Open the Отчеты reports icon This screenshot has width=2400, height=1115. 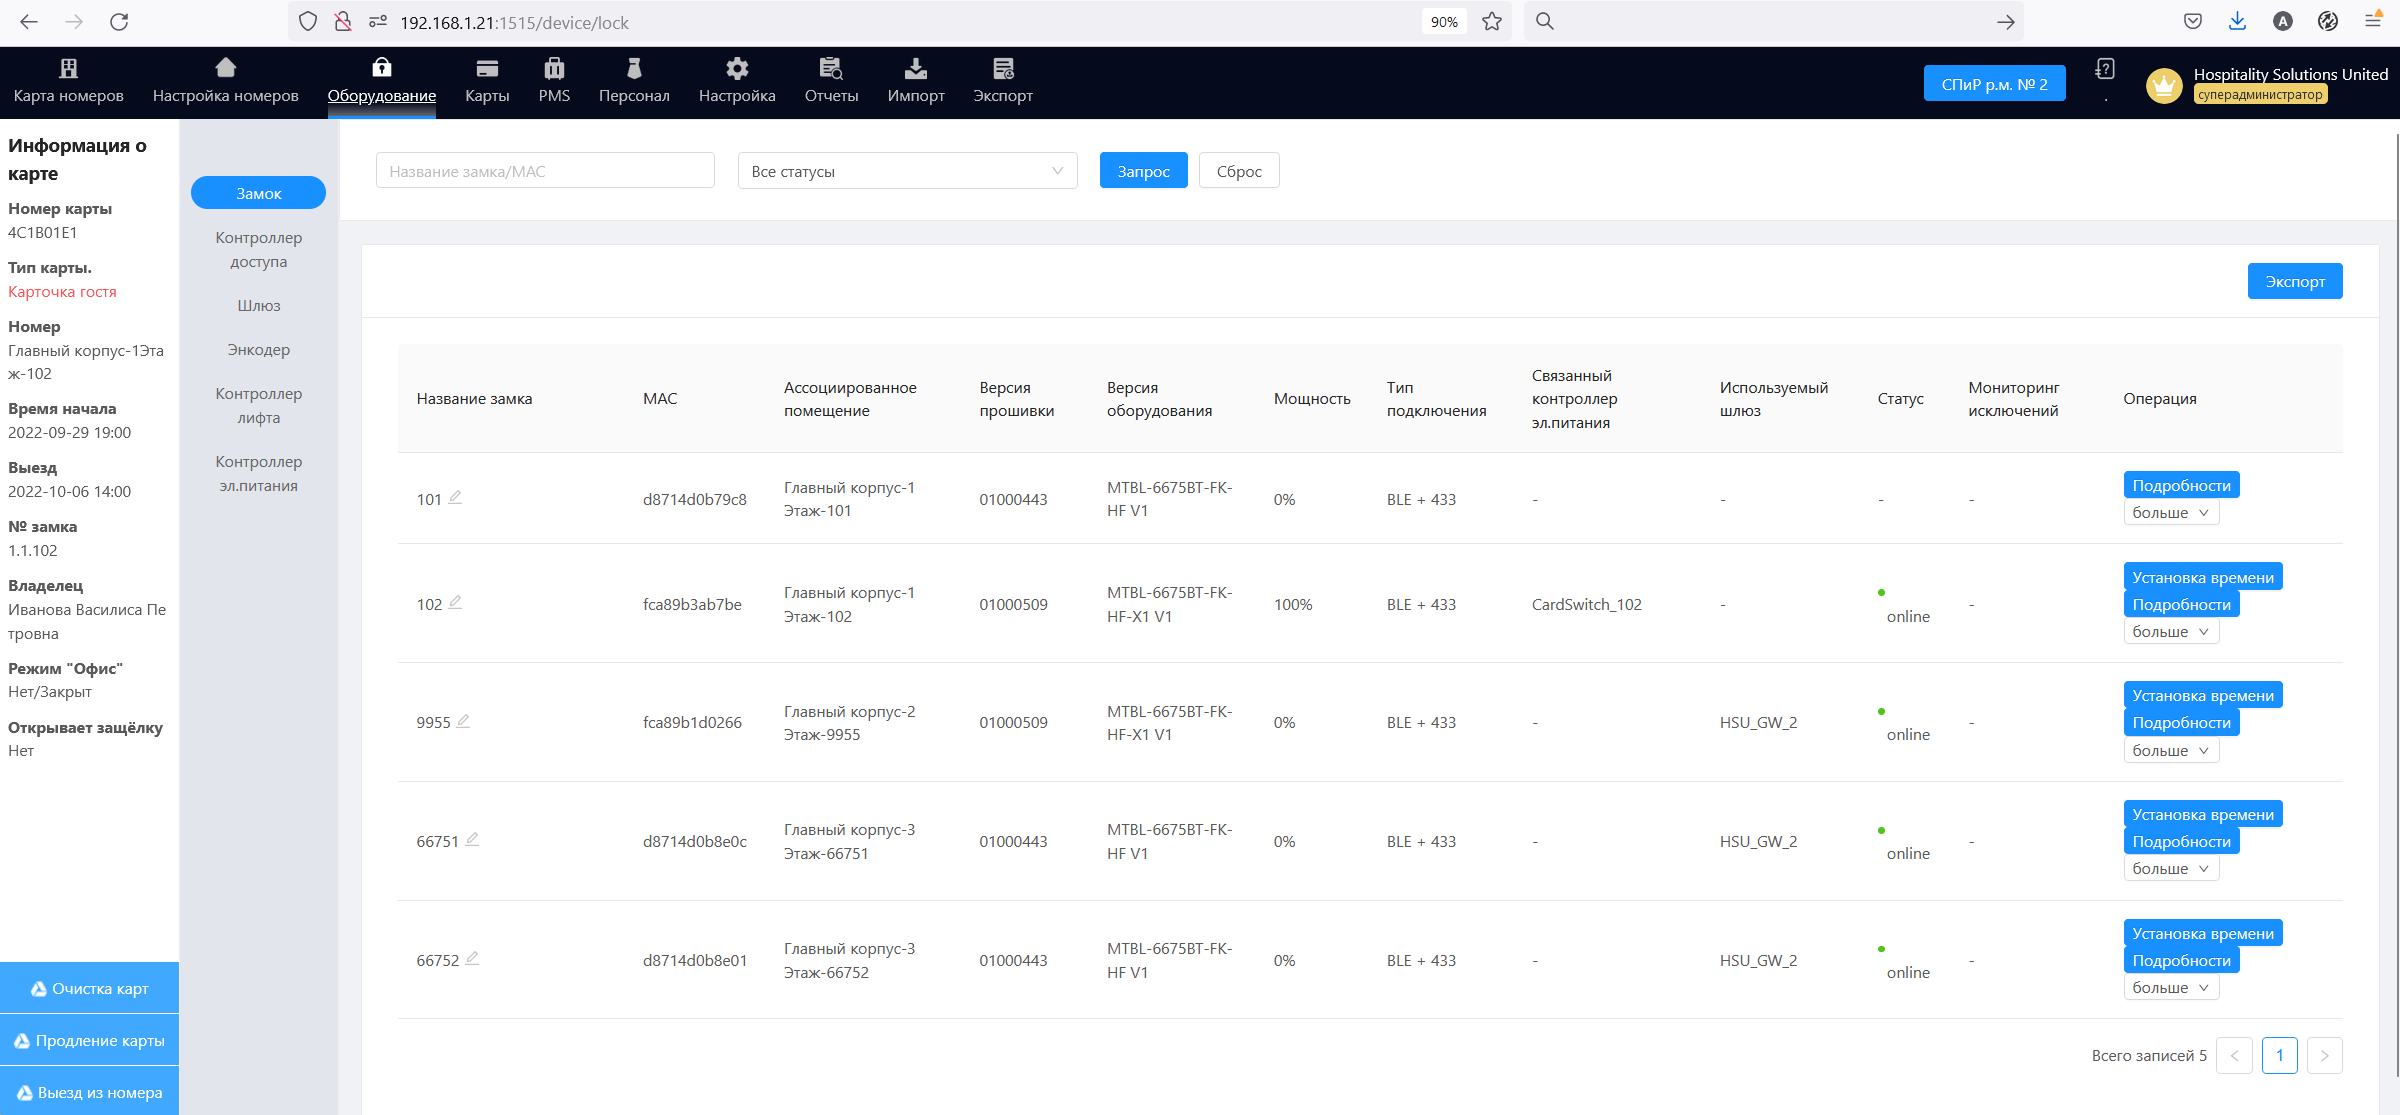831,69
